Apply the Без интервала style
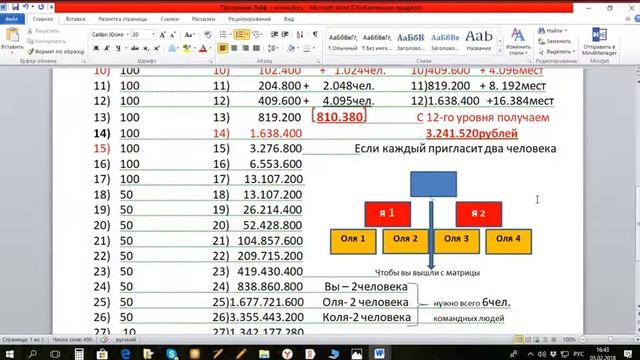The image size is (640, 360). [x=377, y=42]
